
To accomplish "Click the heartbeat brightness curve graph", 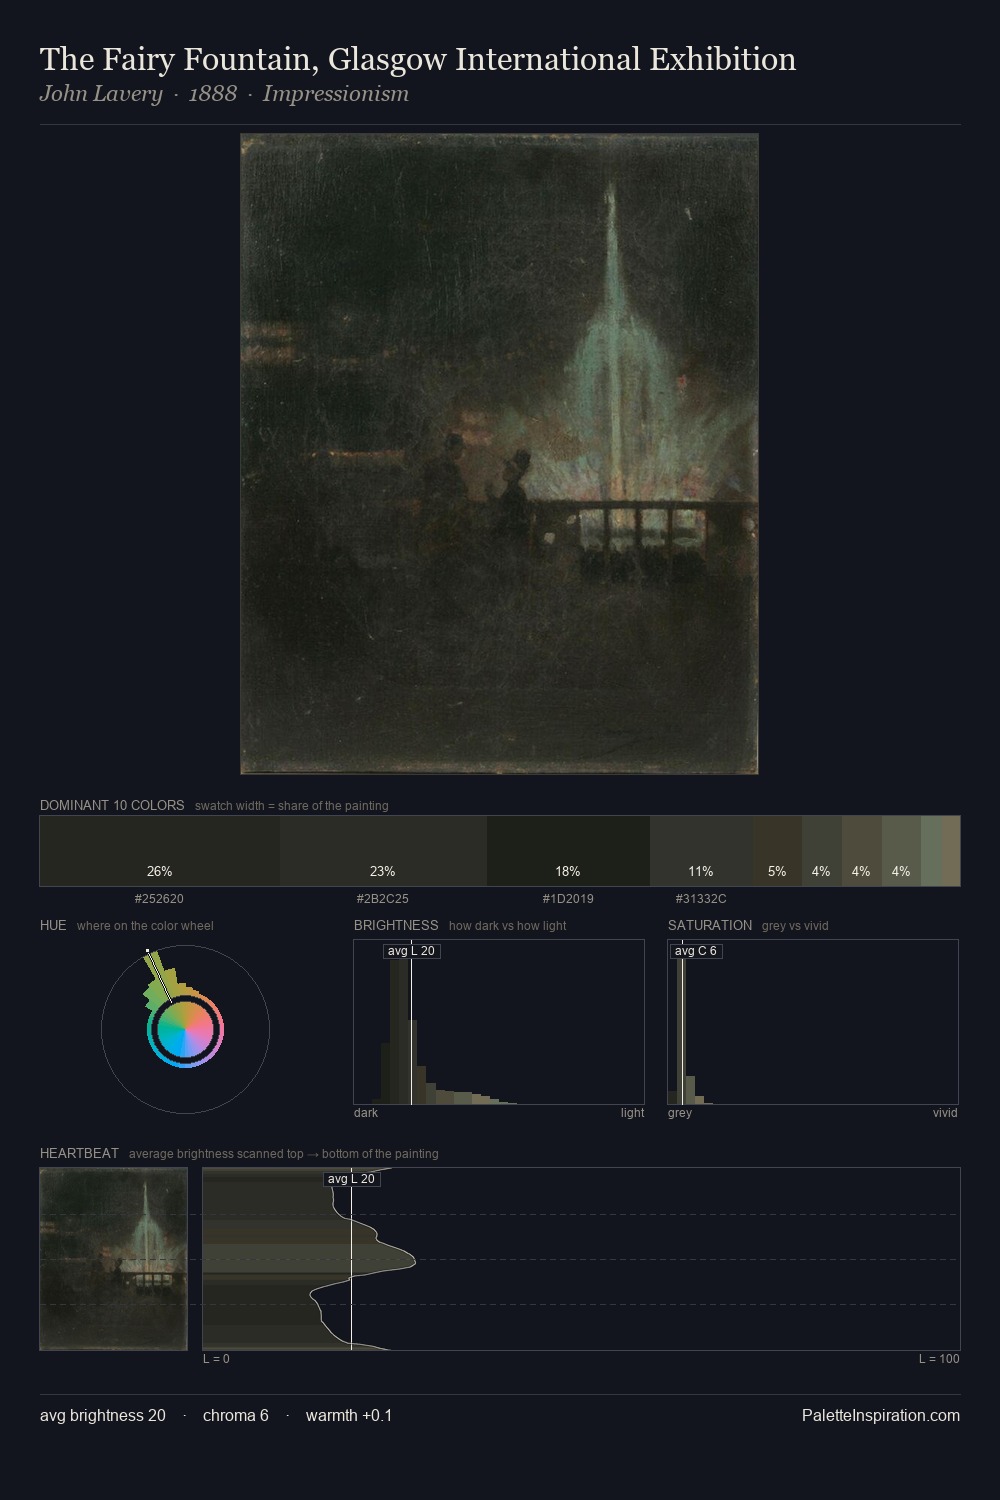I will tap(581, 1259).
